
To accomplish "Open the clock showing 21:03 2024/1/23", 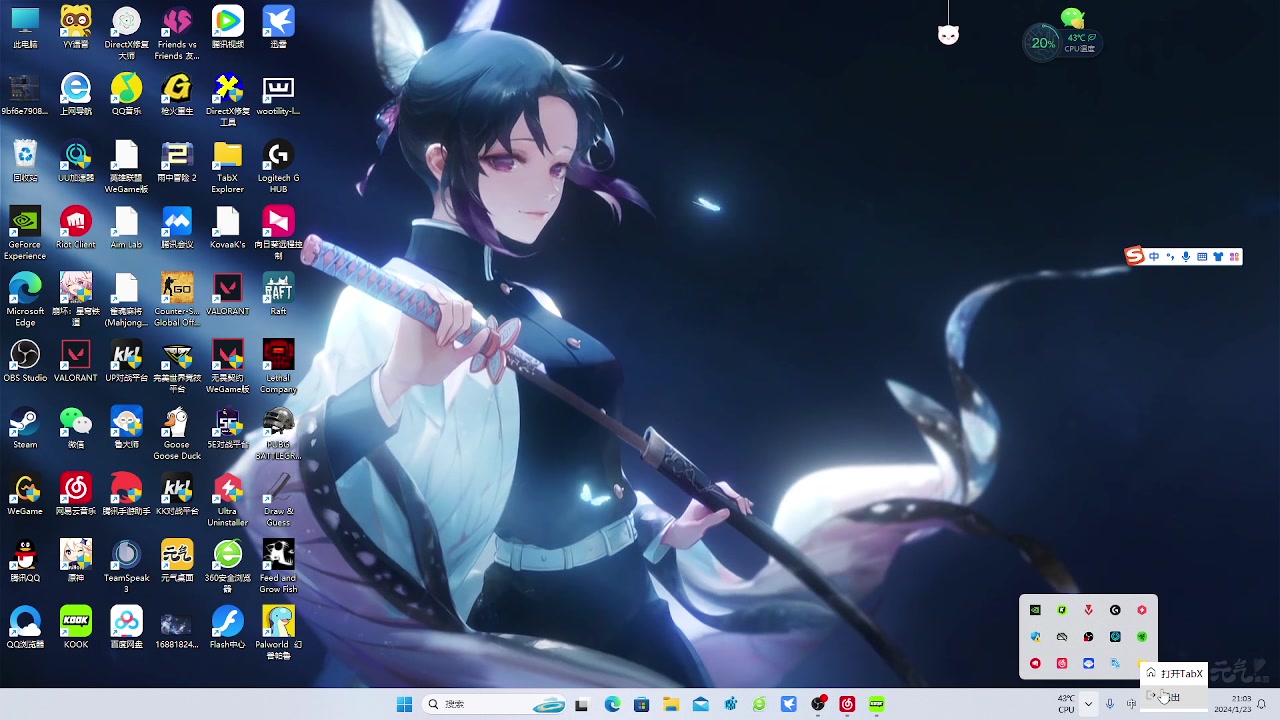I will pyautogui.click(x=1233, y=704).
